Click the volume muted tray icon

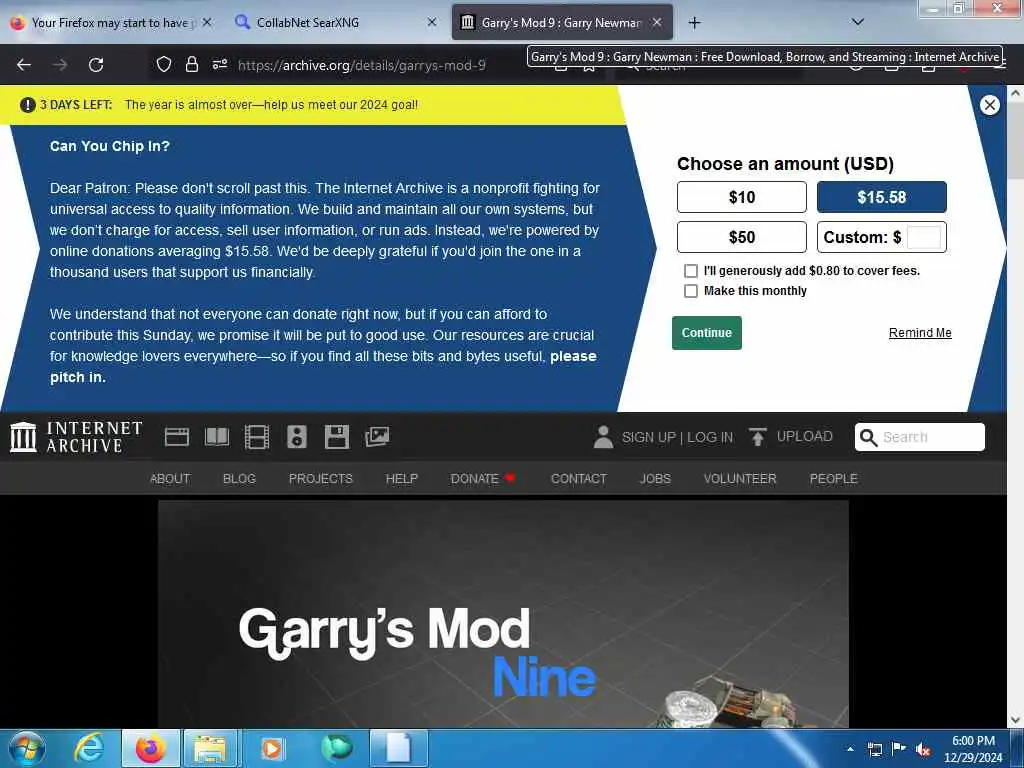tap(923, 750)
